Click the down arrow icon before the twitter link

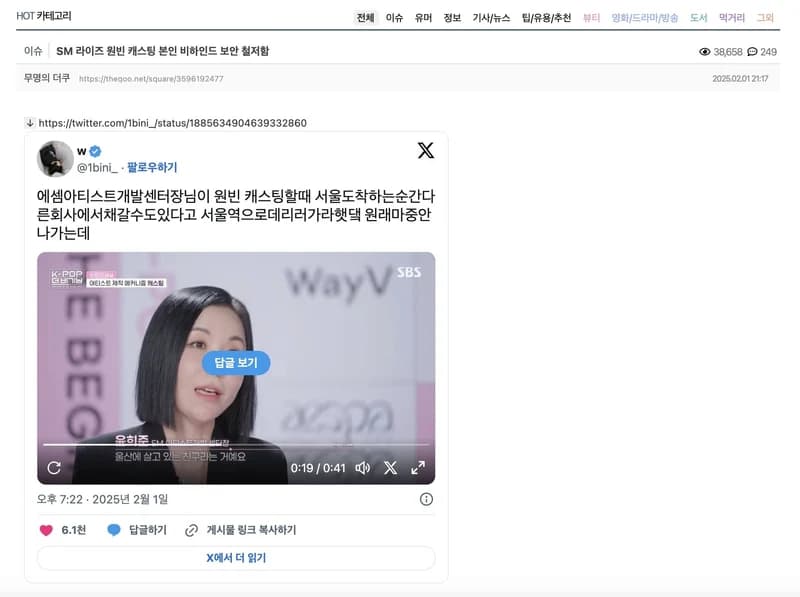click(x=30, y=122)
